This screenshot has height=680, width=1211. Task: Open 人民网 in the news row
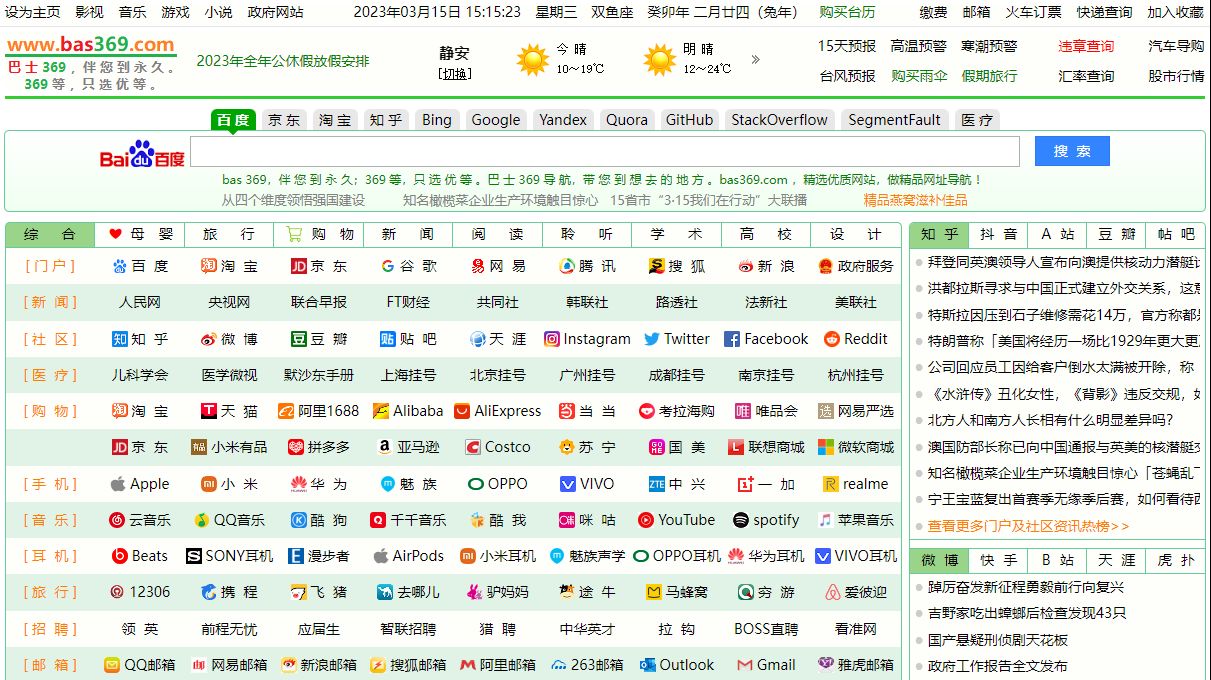140,302
